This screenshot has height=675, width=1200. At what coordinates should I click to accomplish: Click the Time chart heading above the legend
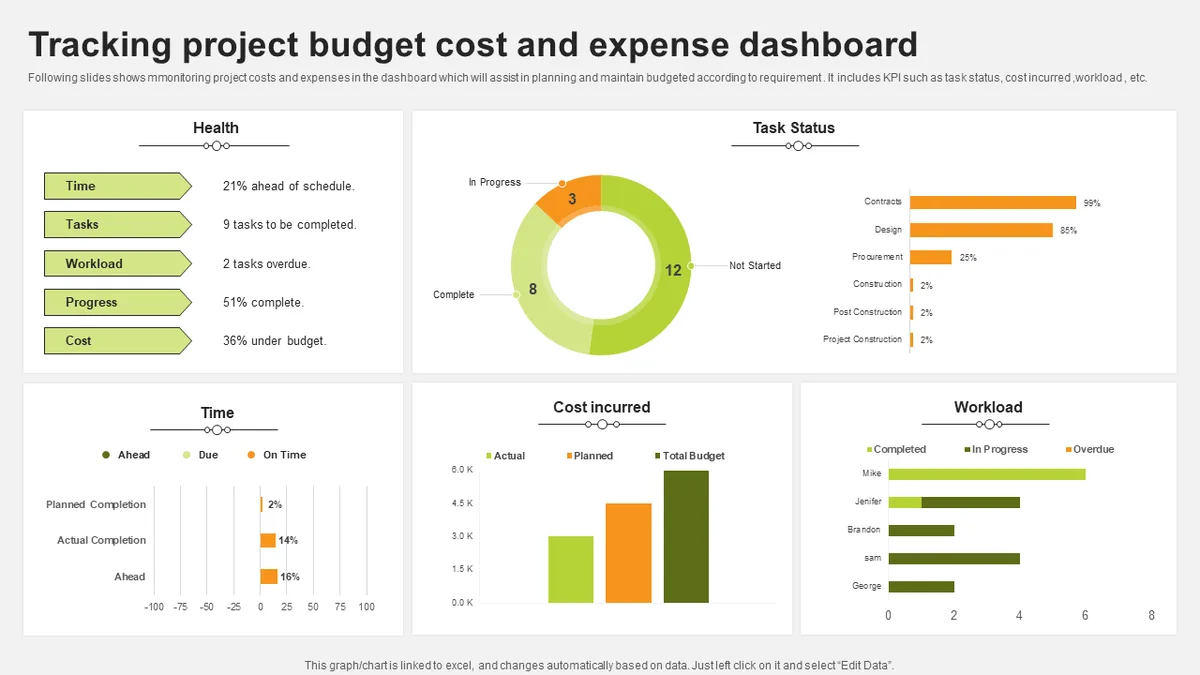(x=217, y=413)
